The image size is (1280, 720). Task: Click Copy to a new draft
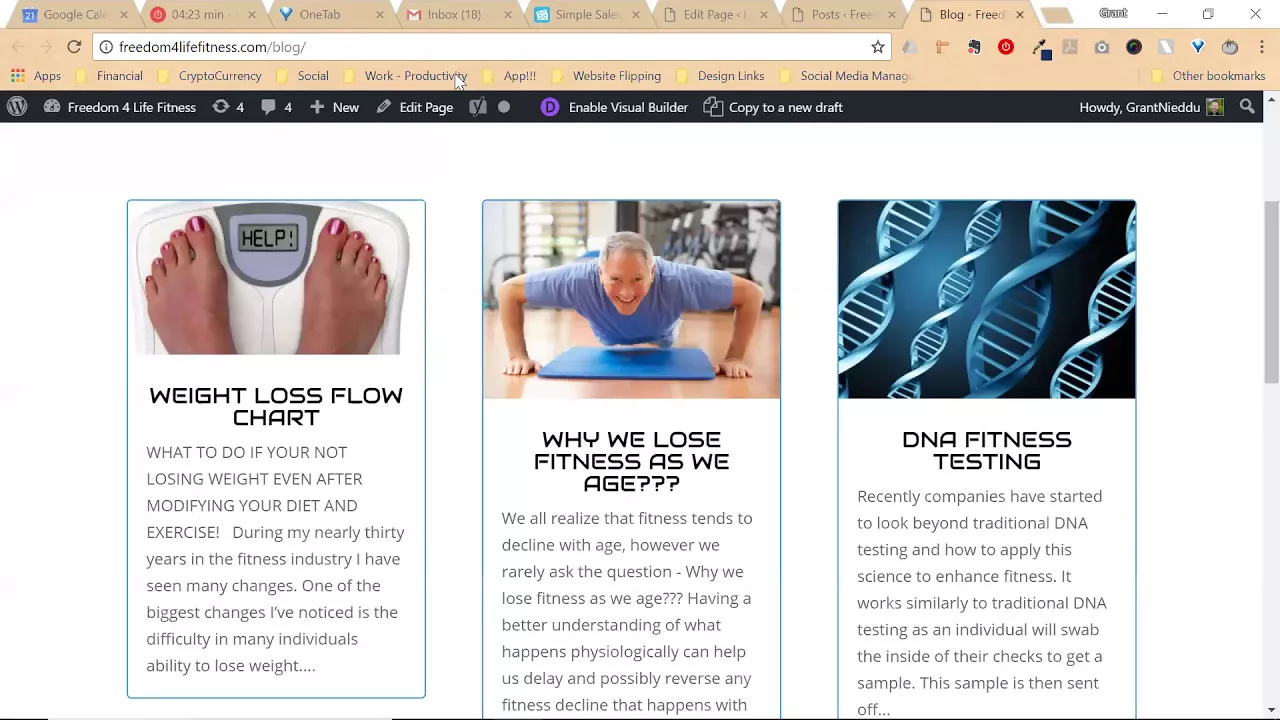774,107
